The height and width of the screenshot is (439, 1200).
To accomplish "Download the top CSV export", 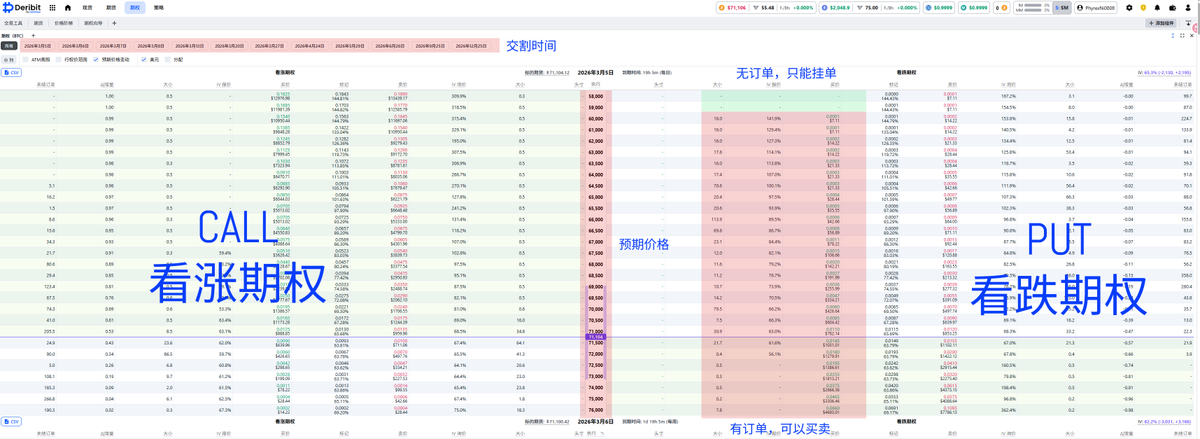I will pos(12,73).
